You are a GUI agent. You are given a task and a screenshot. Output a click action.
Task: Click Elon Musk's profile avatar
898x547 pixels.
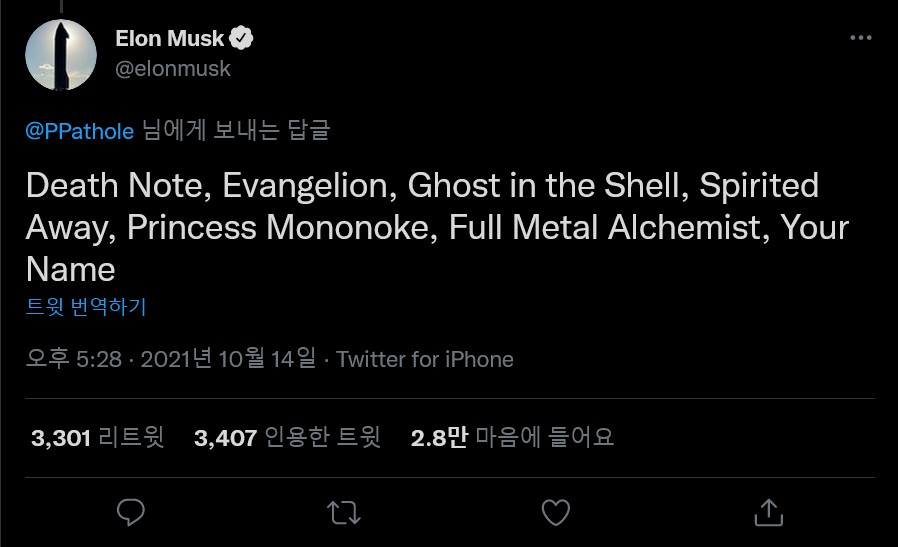(x=61, y=54)
